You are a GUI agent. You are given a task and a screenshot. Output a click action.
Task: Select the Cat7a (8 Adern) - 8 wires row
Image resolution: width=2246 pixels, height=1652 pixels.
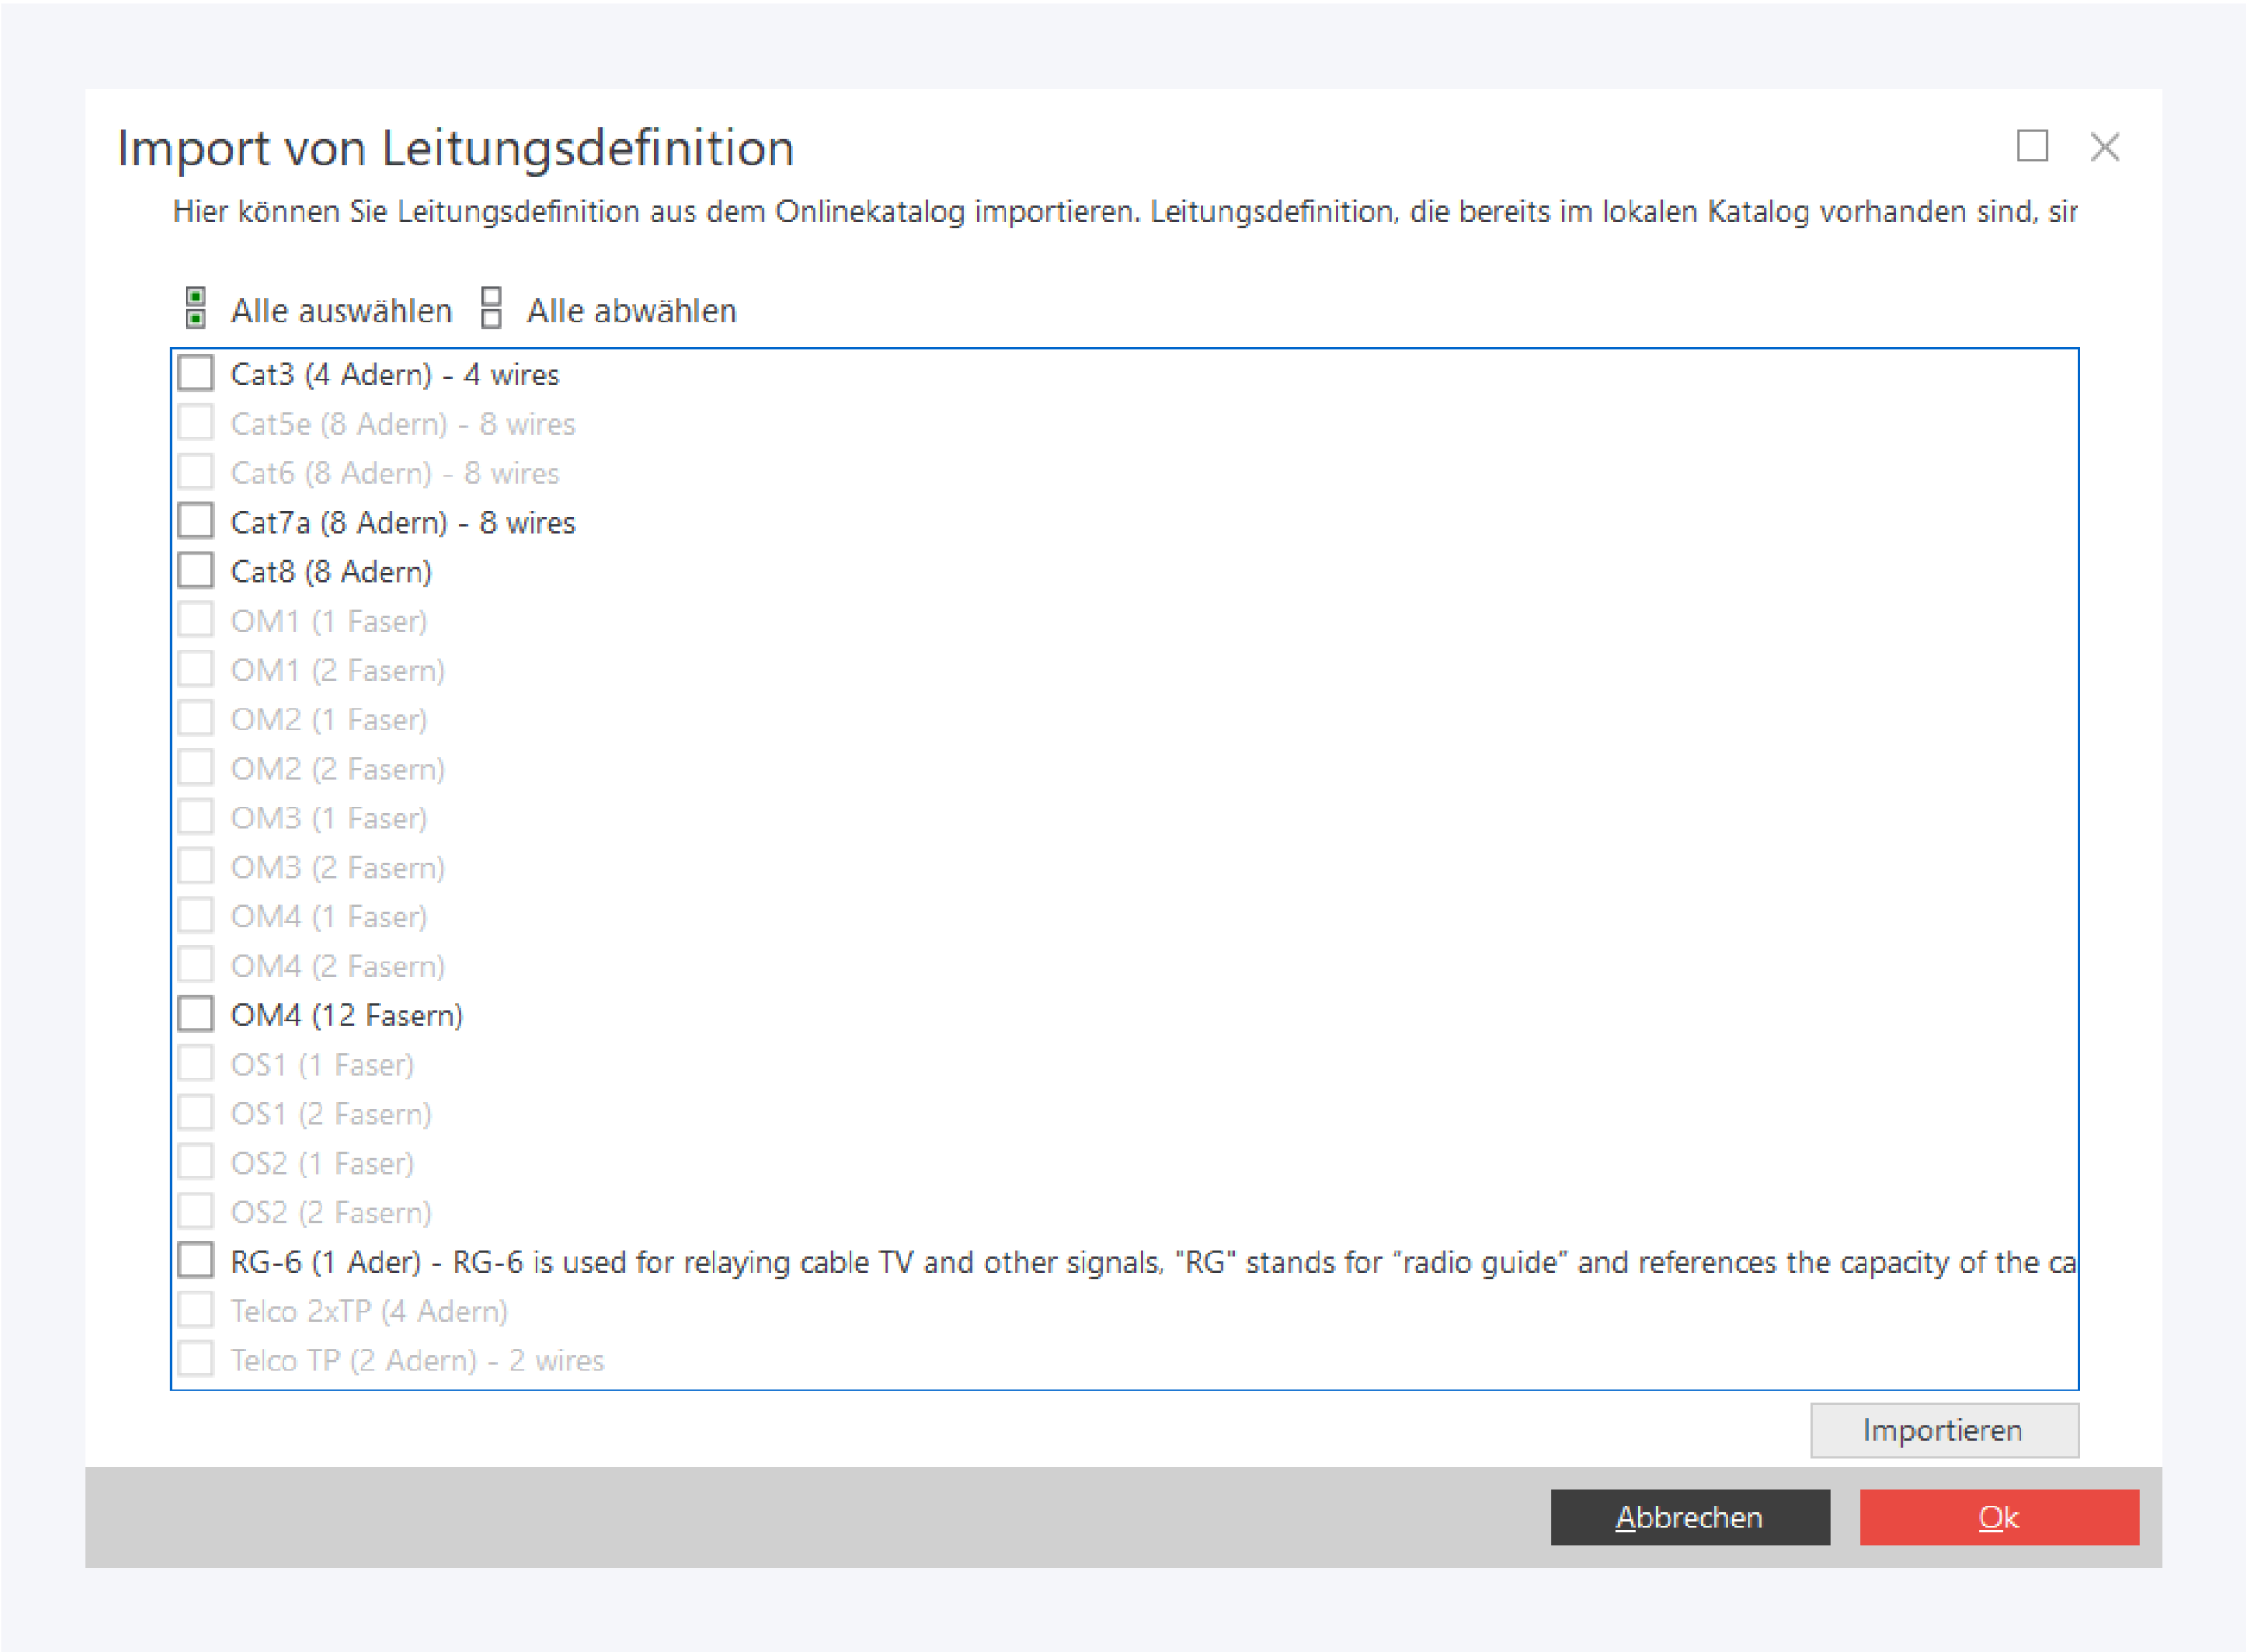[x=403, y=523]
